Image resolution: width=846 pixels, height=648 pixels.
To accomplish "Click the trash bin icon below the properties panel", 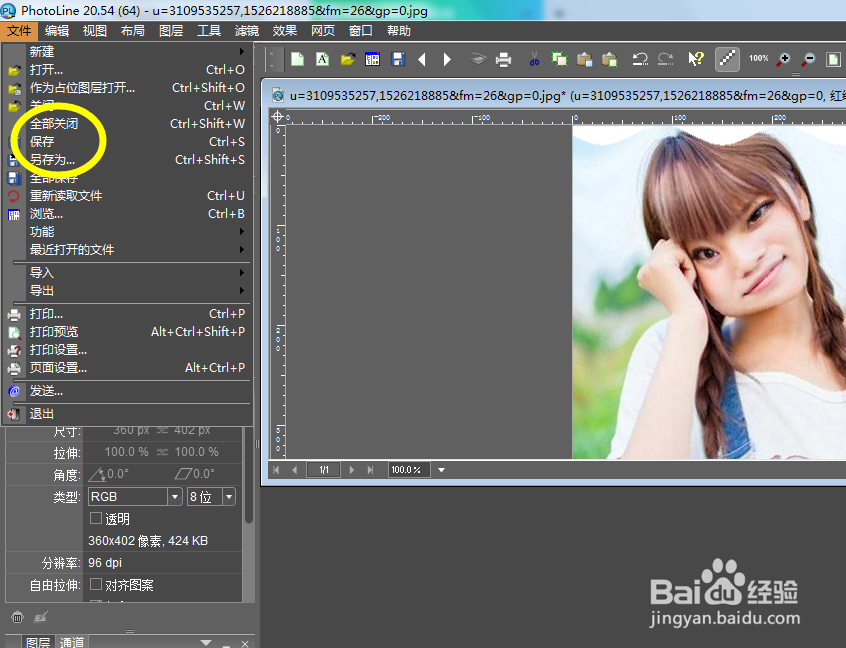I will (x=17, y=617).
